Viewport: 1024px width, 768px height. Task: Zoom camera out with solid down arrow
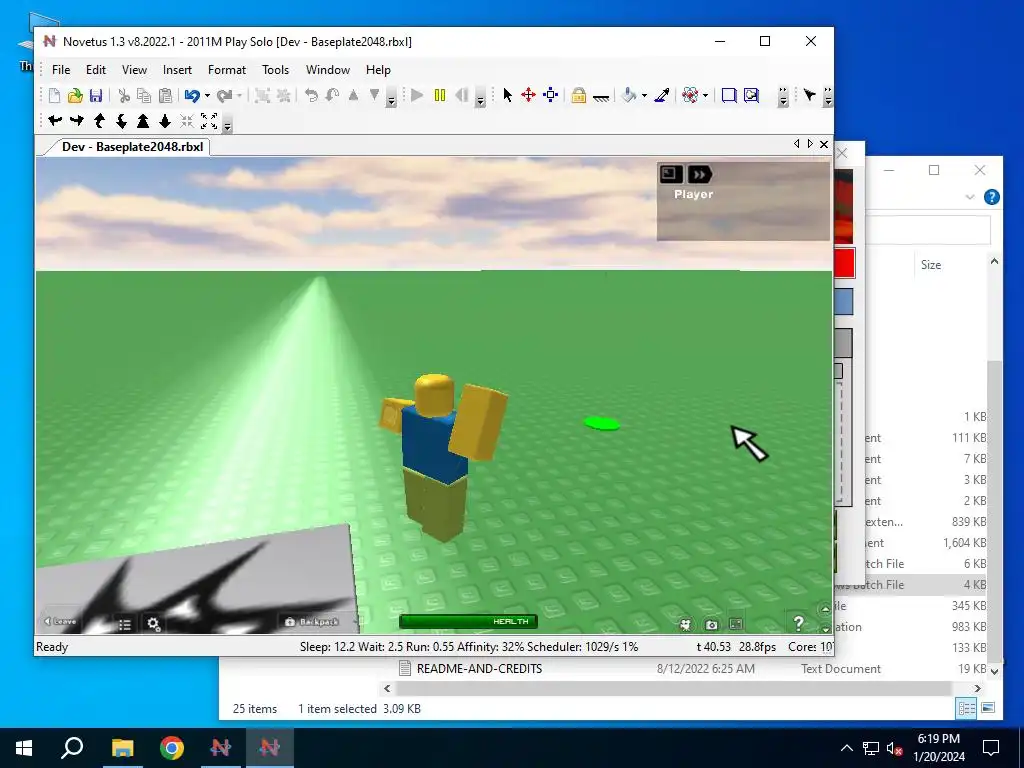tap(165, 121)
